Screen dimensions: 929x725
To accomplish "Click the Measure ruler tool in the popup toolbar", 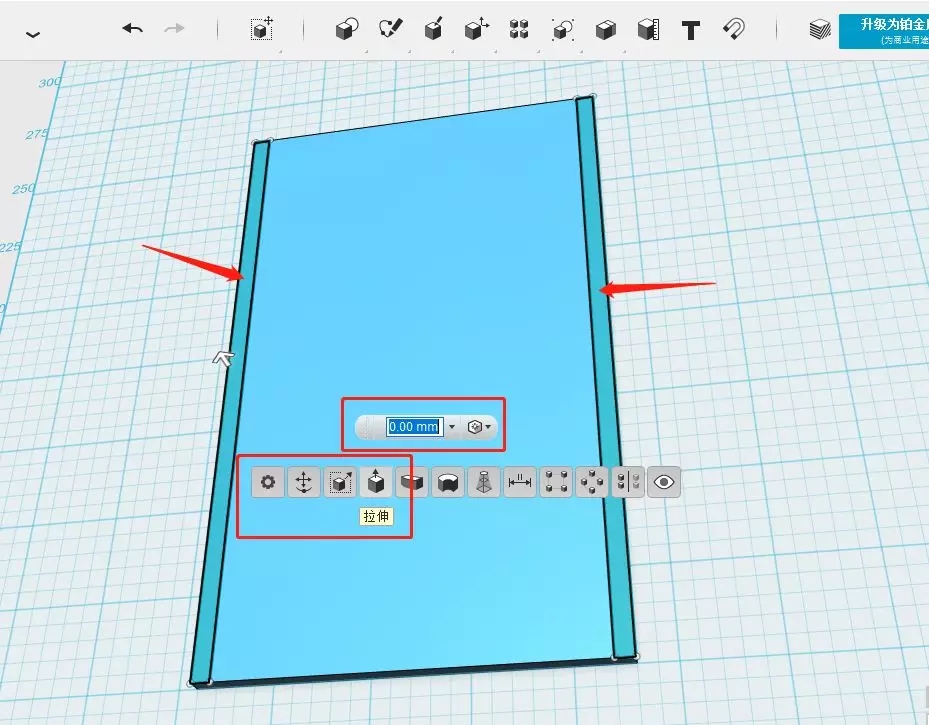I will [x=520, y=483].
